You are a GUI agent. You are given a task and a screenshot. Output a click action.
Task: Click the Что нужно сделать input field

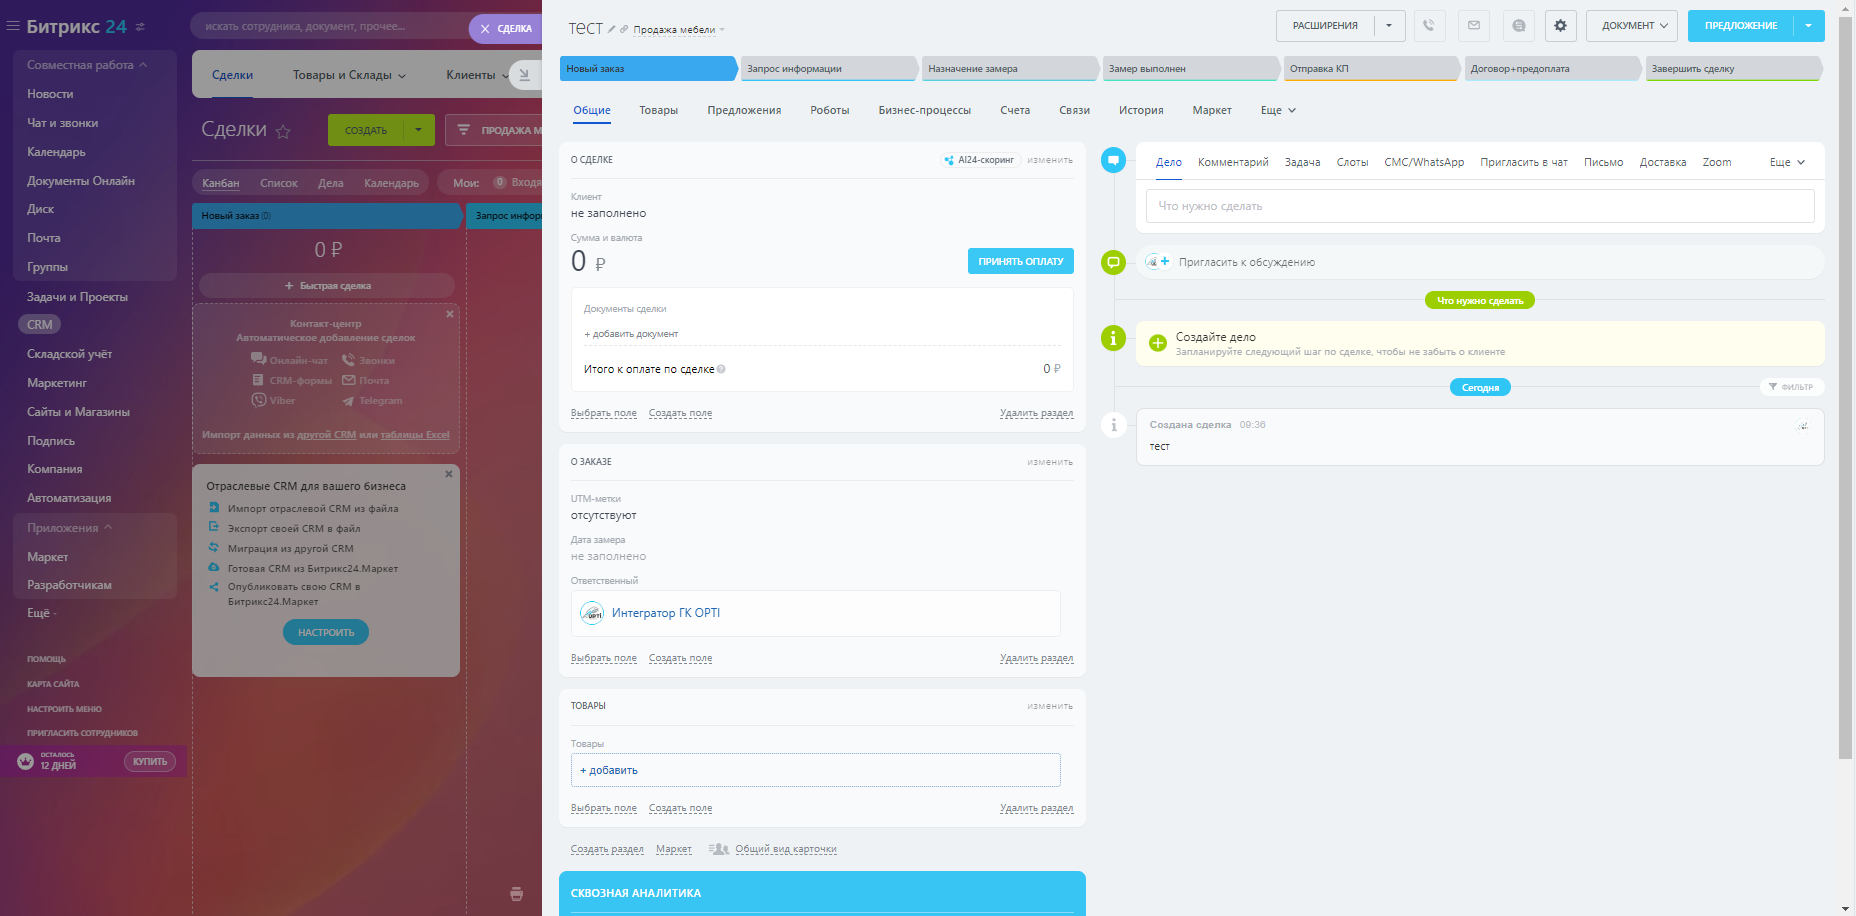point(1480,206)
